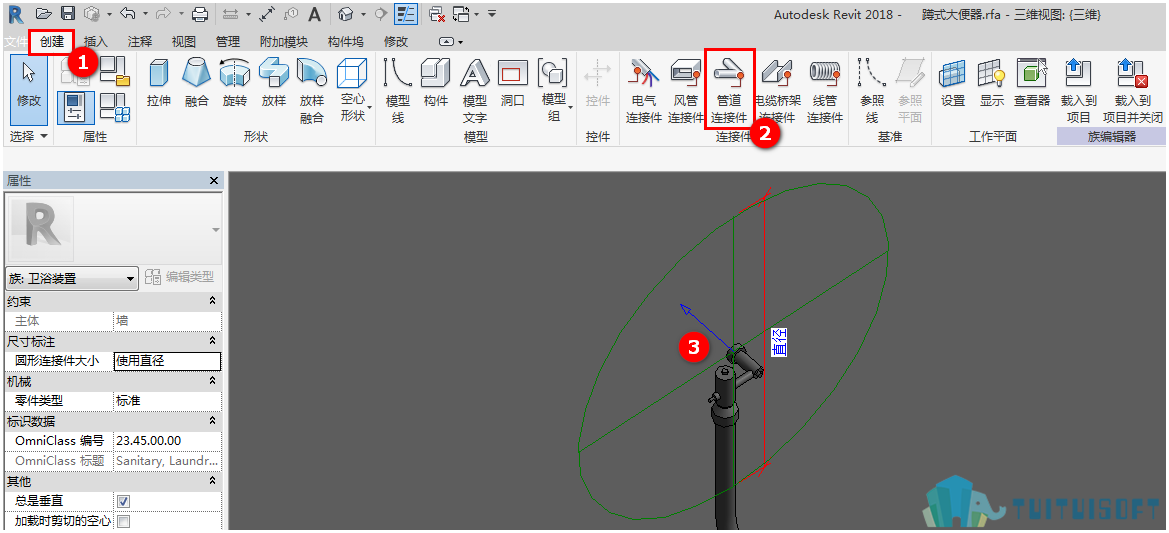Expand the 选择 (Select) panel dropdown
1169x533 pixels.
coord(28,136)
